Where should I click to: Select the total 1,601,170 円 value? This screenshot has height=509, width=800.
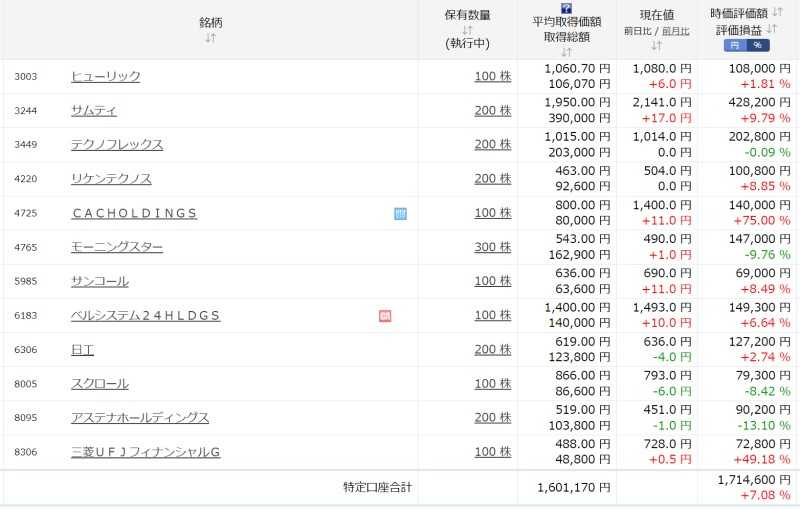(573, 488)
